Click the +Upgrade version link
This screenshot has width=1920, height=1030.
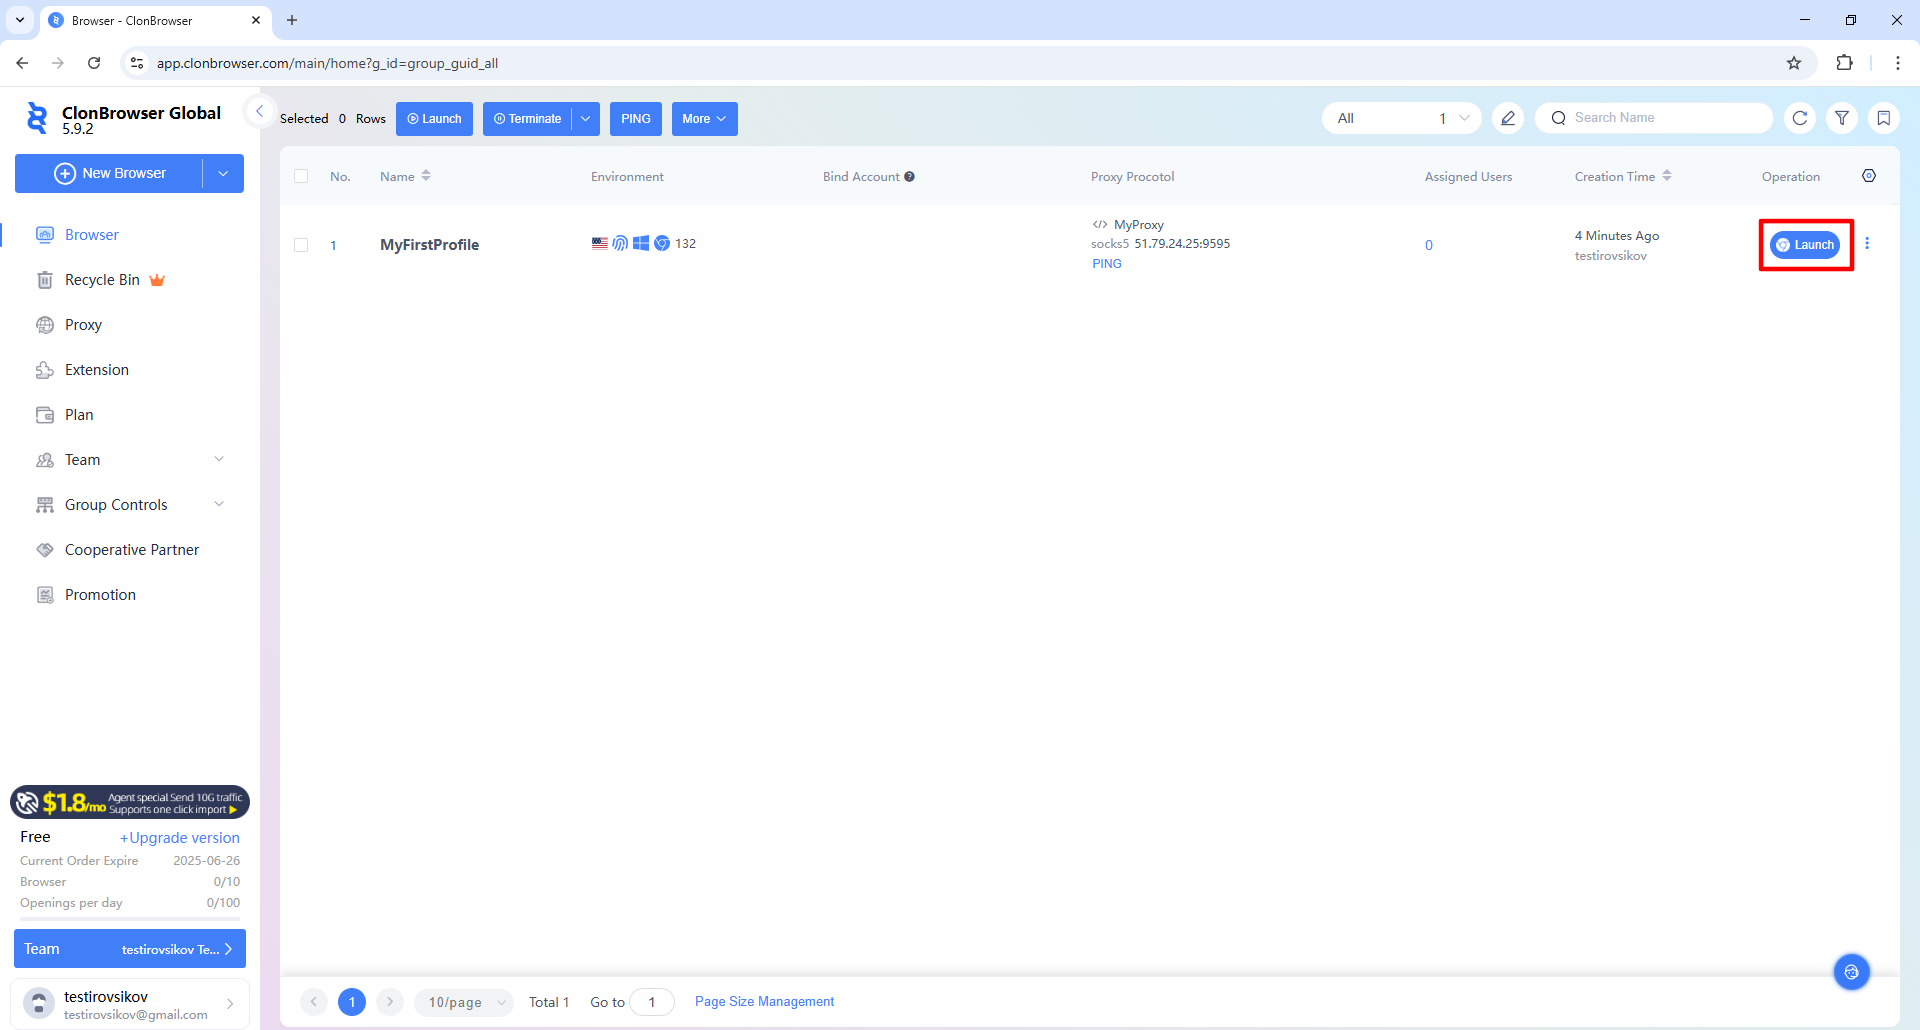point(180,837)
